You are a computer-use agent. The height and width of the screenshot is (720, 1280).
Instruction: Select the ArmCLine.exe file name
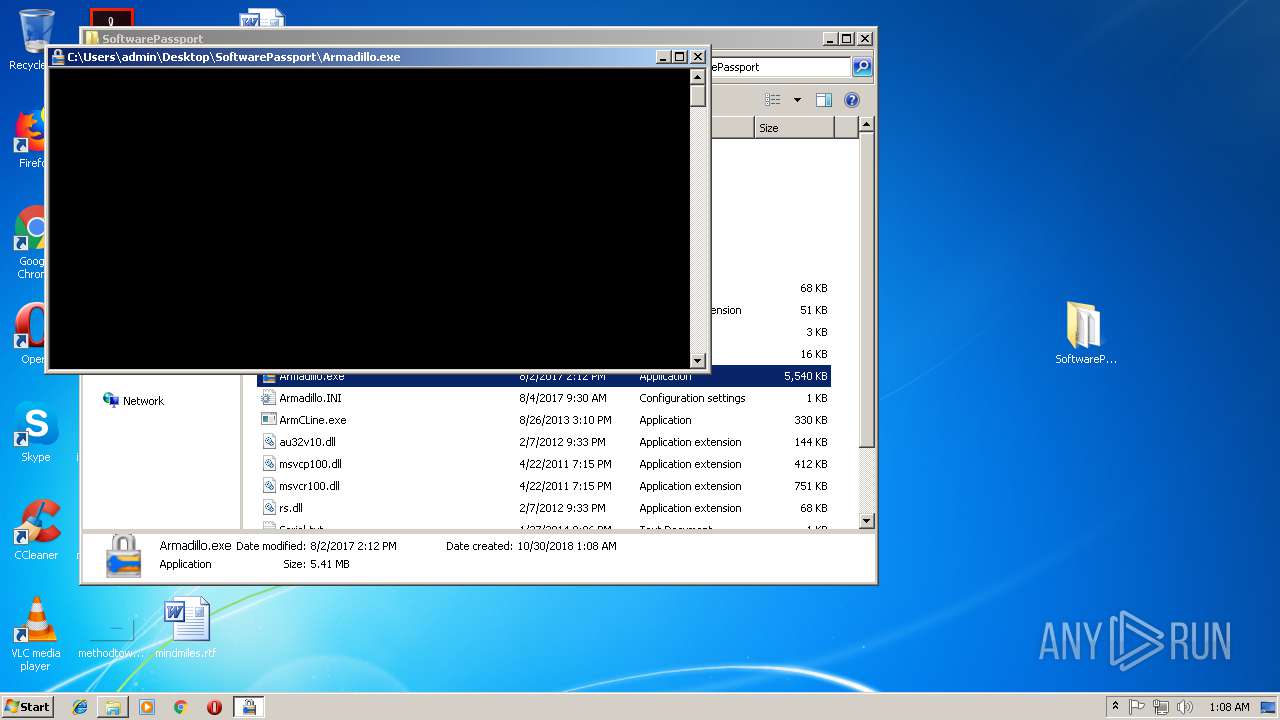coord(313,420)
